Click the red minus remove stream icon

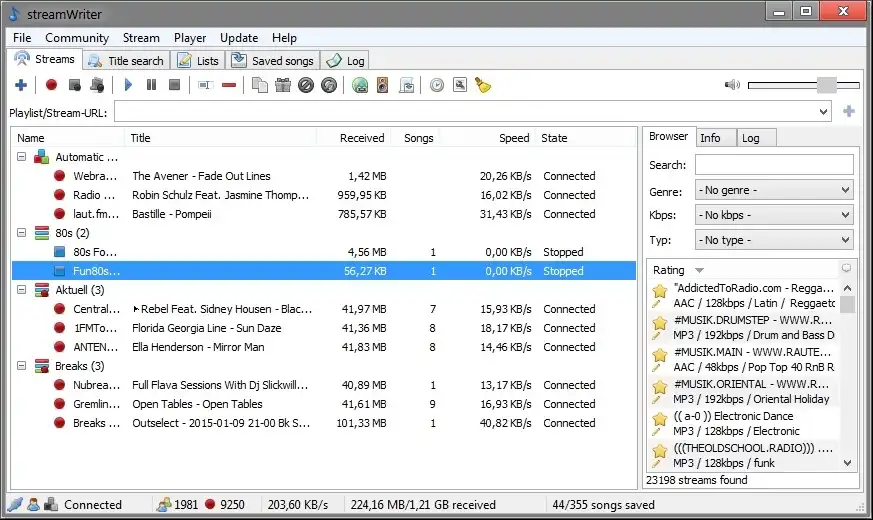coord(229,86)
